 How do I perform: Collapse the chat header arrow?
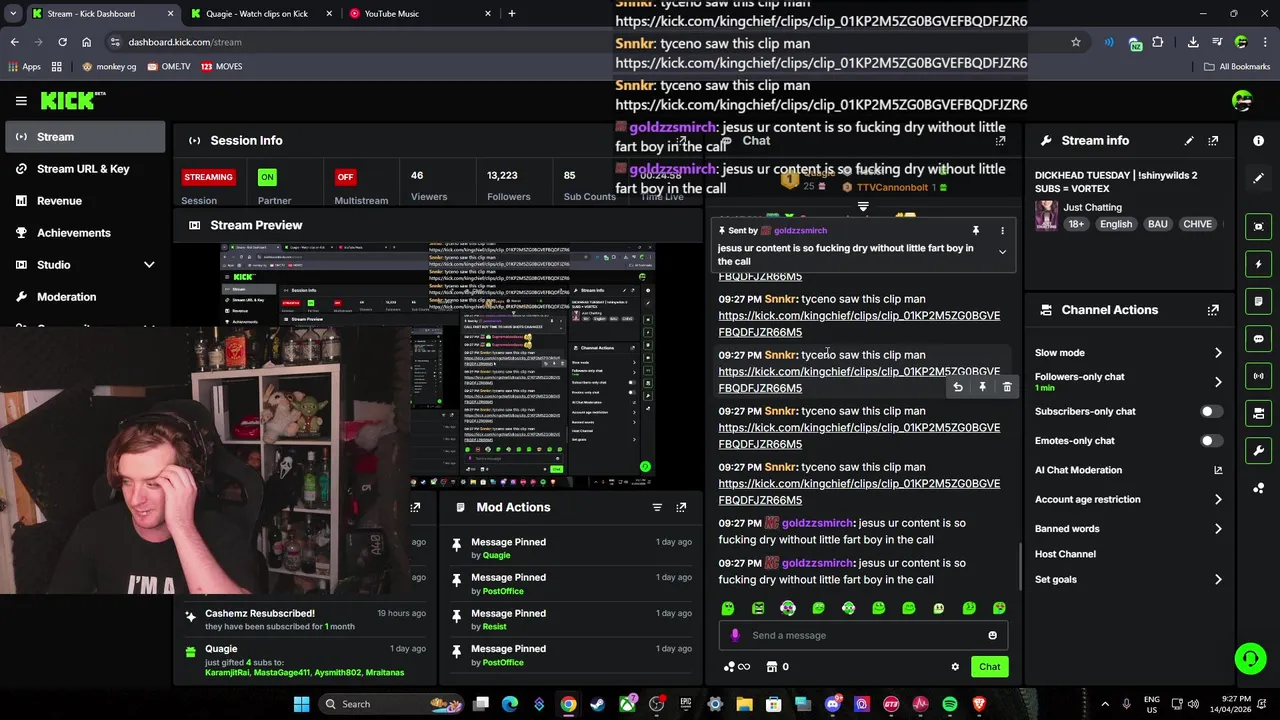(x=863, y=208)
